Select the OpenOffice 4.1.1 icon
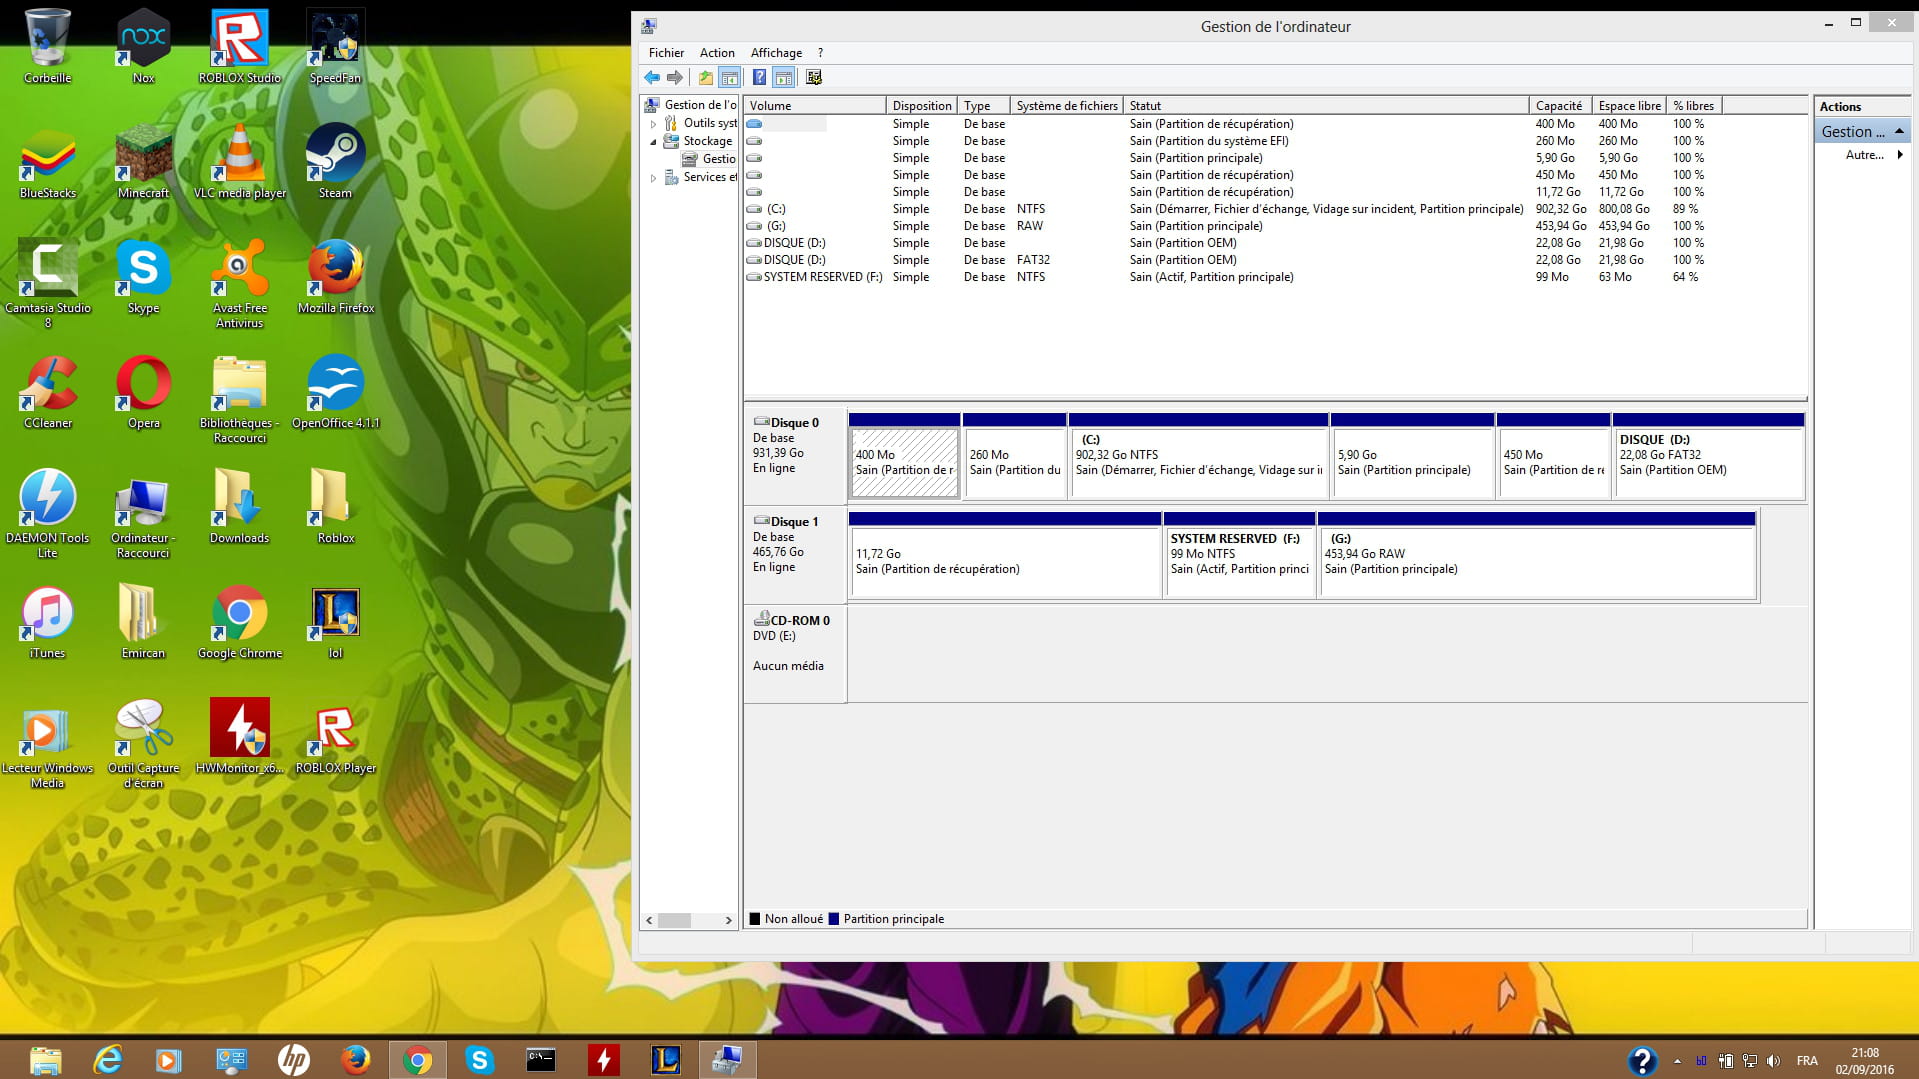Screen dimensions: 1919x1079 (x=335, y=392)
